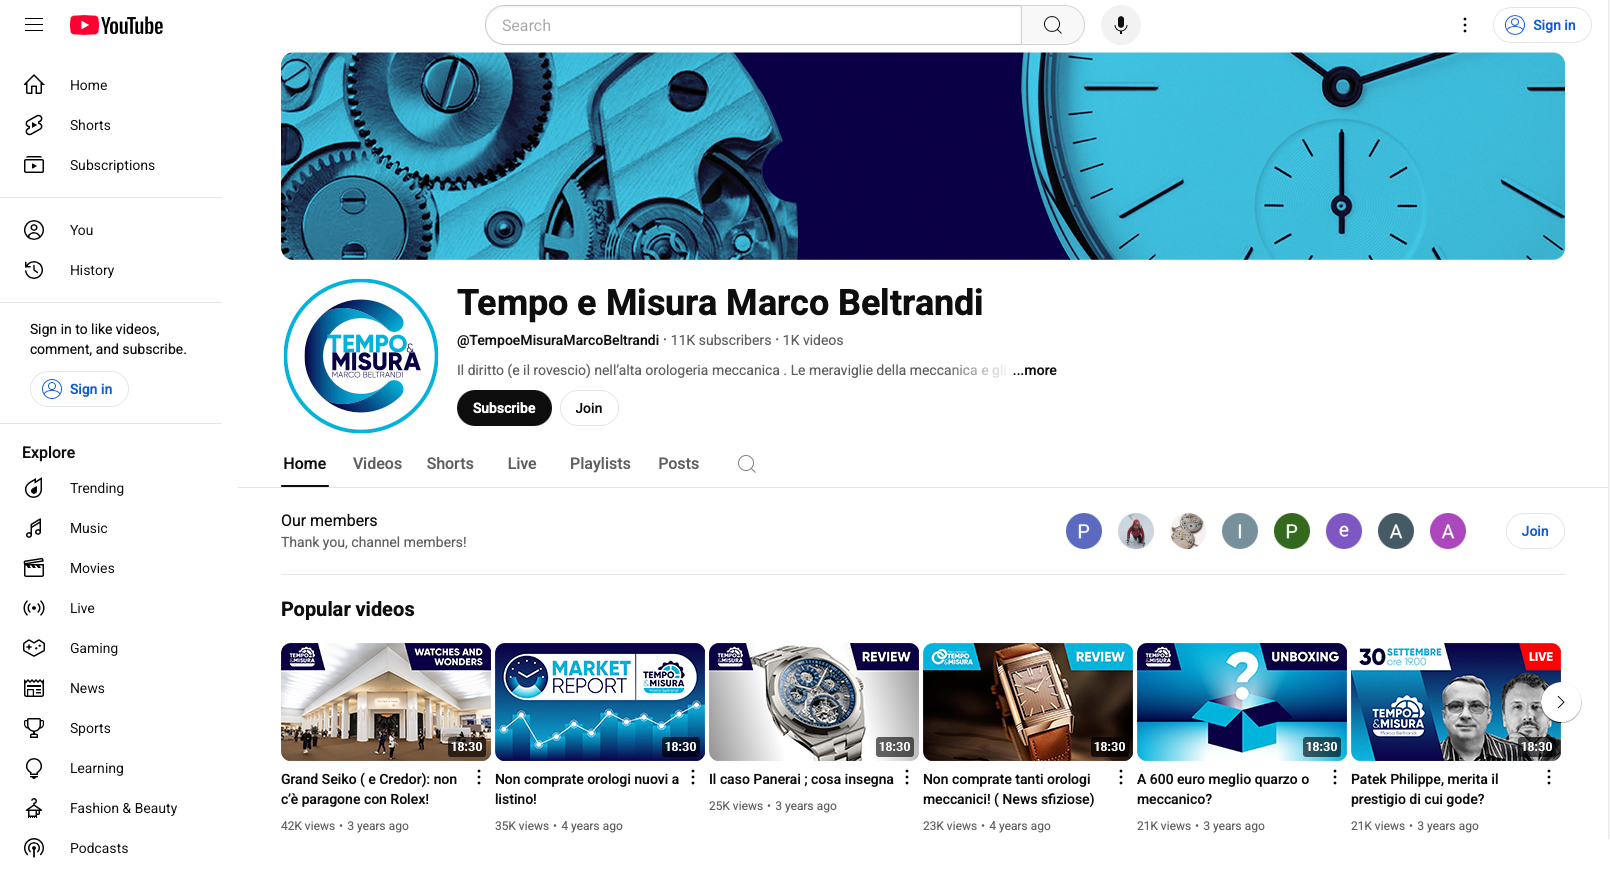Image resolution: width=1610 pixels, height=870 pixels.
Task: Switch to the Videos tab
Action: click(x=377, y=464)
